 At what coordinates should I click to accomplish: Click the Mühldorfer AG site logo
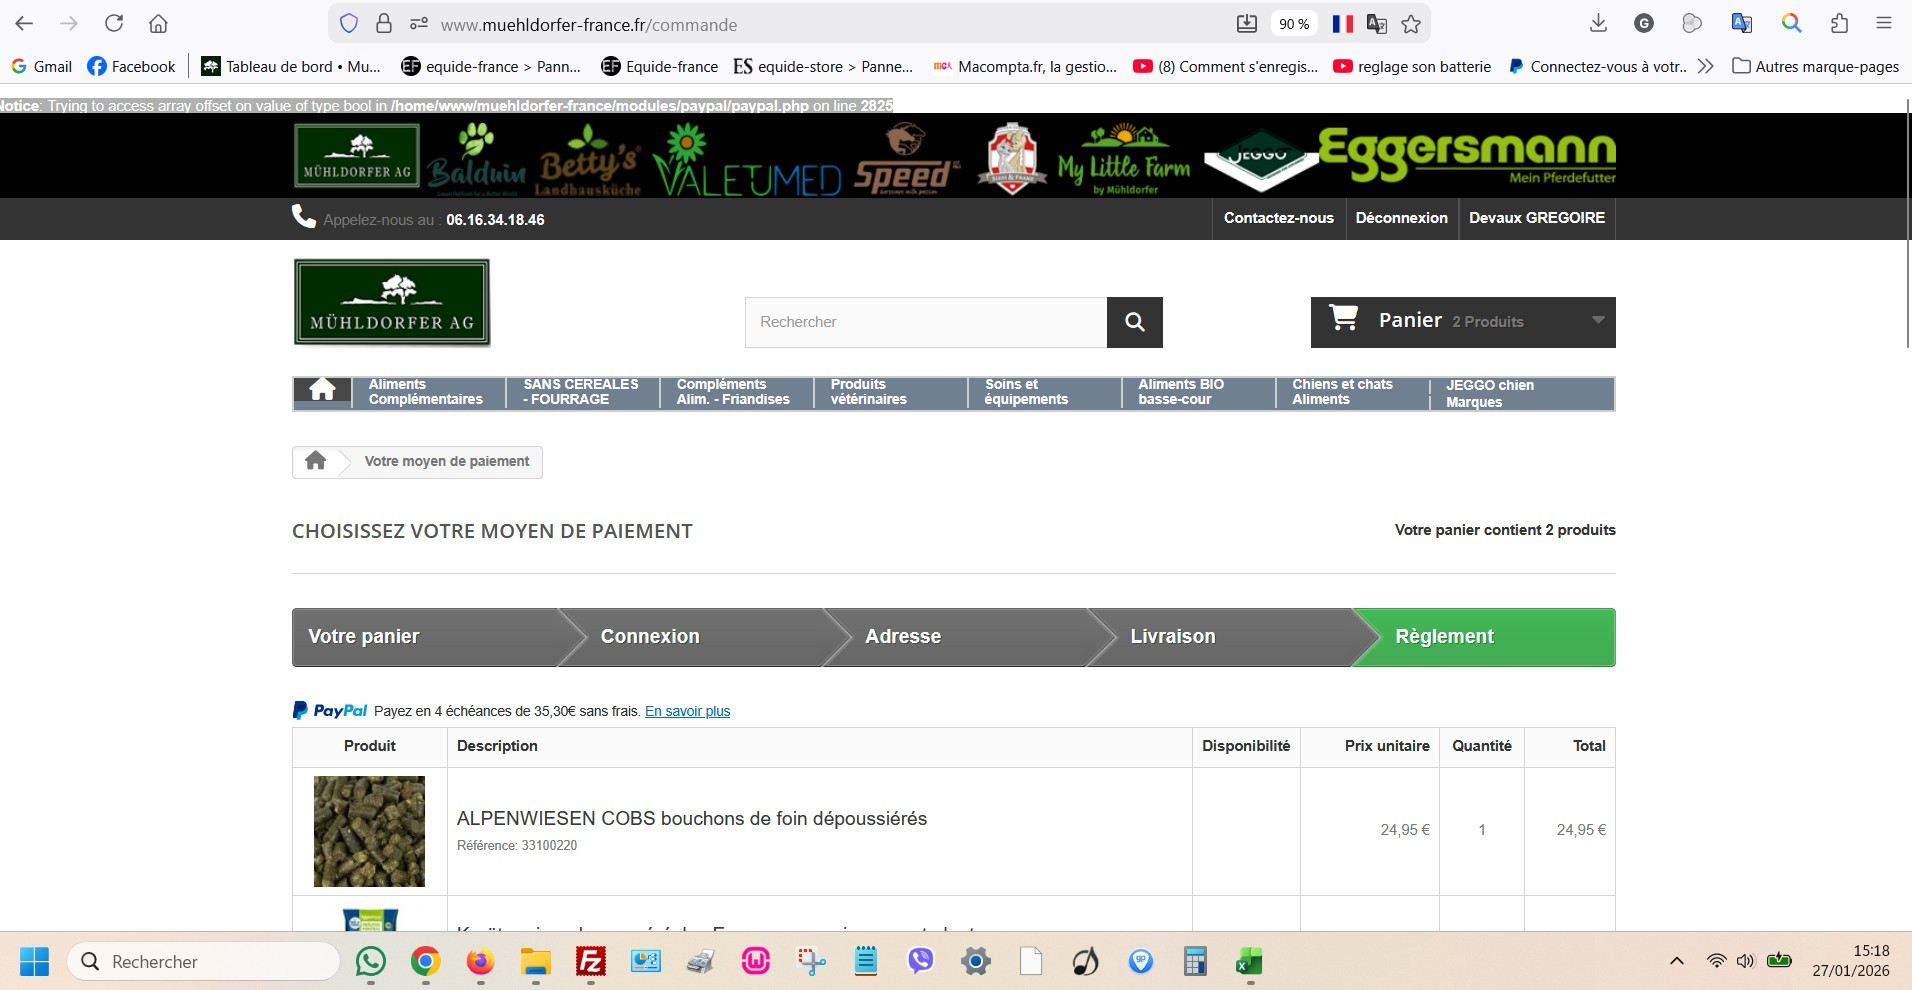391,302
